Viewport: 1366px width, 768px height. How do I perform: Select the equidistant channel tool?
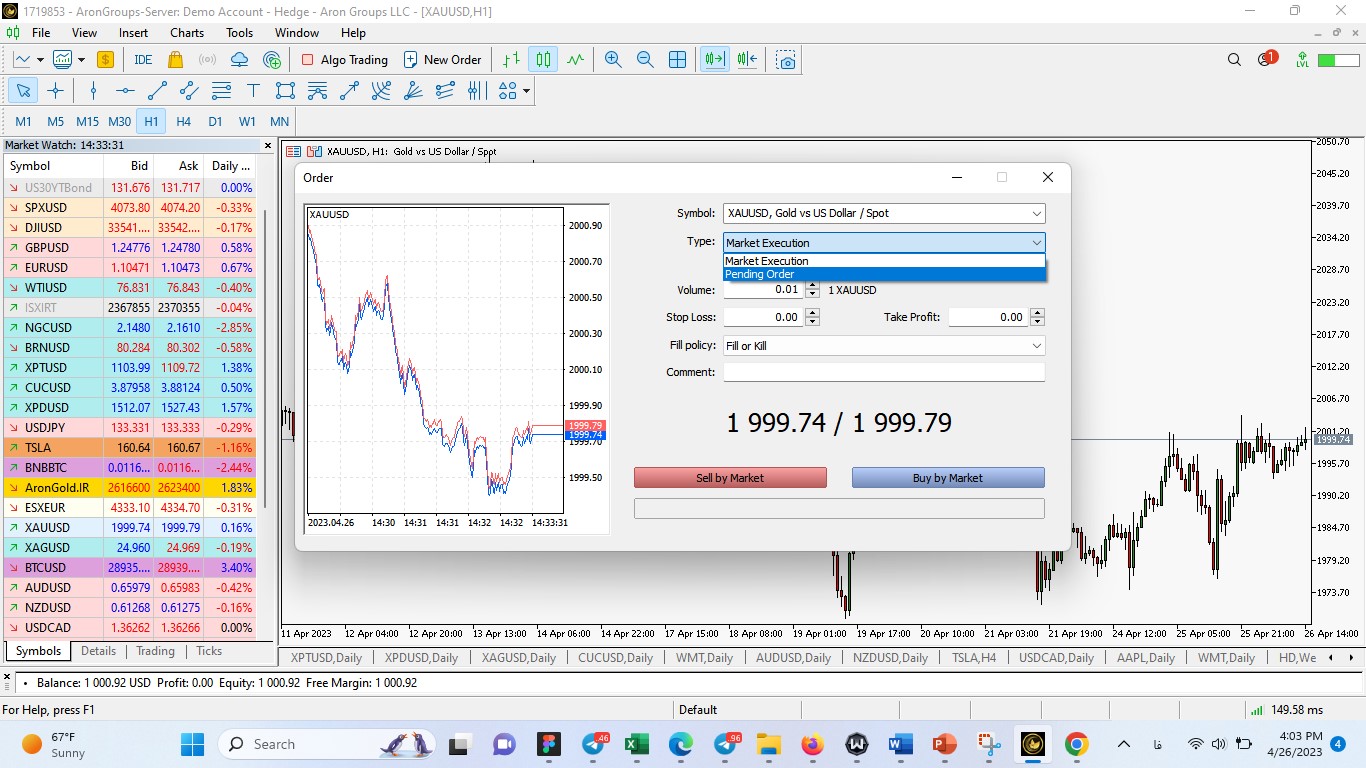pos(189,91)
